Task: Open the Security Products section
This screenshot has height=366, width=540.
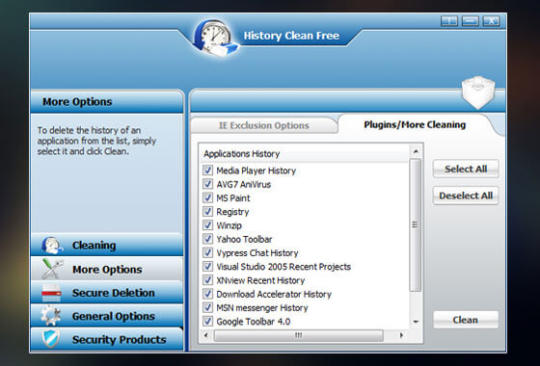Action: tap(107, 339)
